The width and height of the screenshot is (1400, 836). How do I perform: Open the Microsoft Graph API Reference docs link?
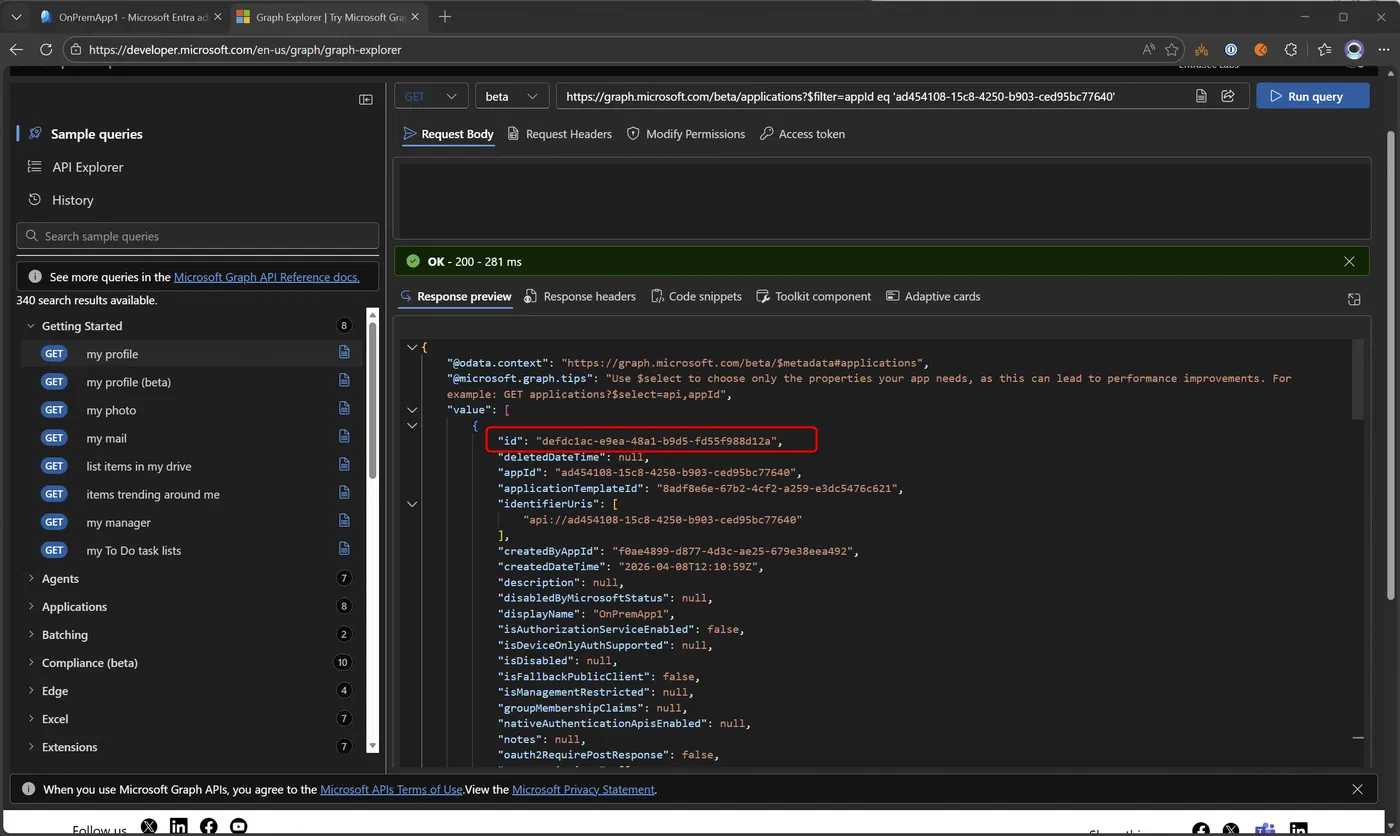click(267, 277)
